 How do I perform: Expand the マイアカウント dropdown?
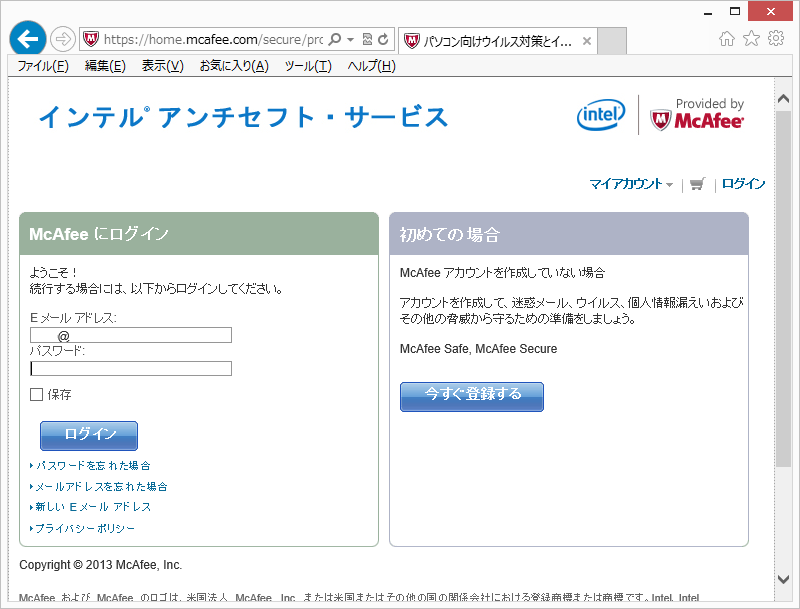pos(631,184)
